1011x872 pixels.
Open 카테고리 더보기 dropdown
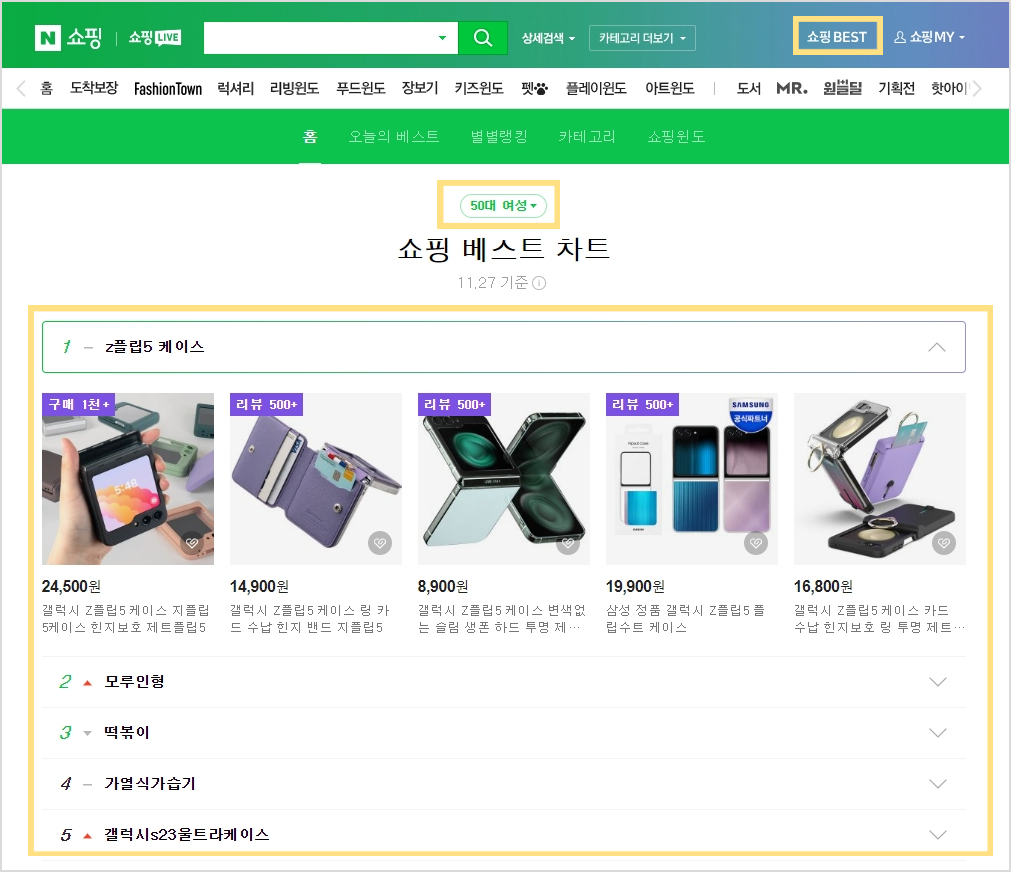tap(642, 38)
